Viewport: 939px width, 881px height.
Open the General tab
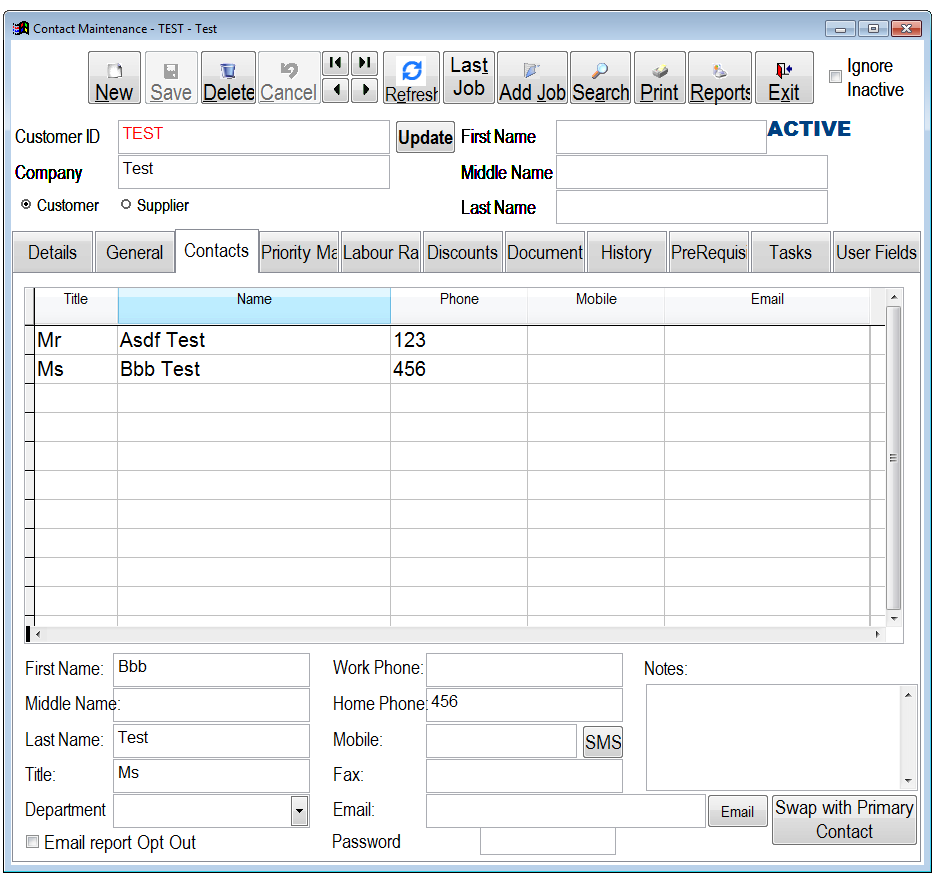tap(134, 253)
